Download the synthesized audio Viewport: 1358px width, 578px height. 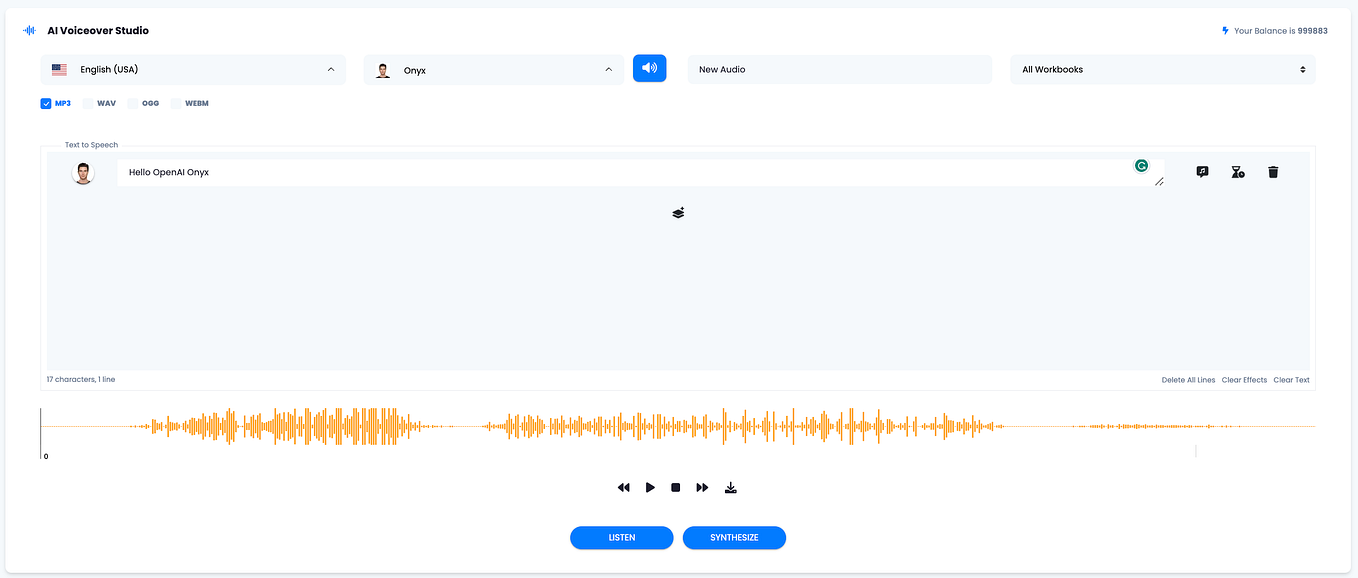pyautogui.click(x=730, y=487)
